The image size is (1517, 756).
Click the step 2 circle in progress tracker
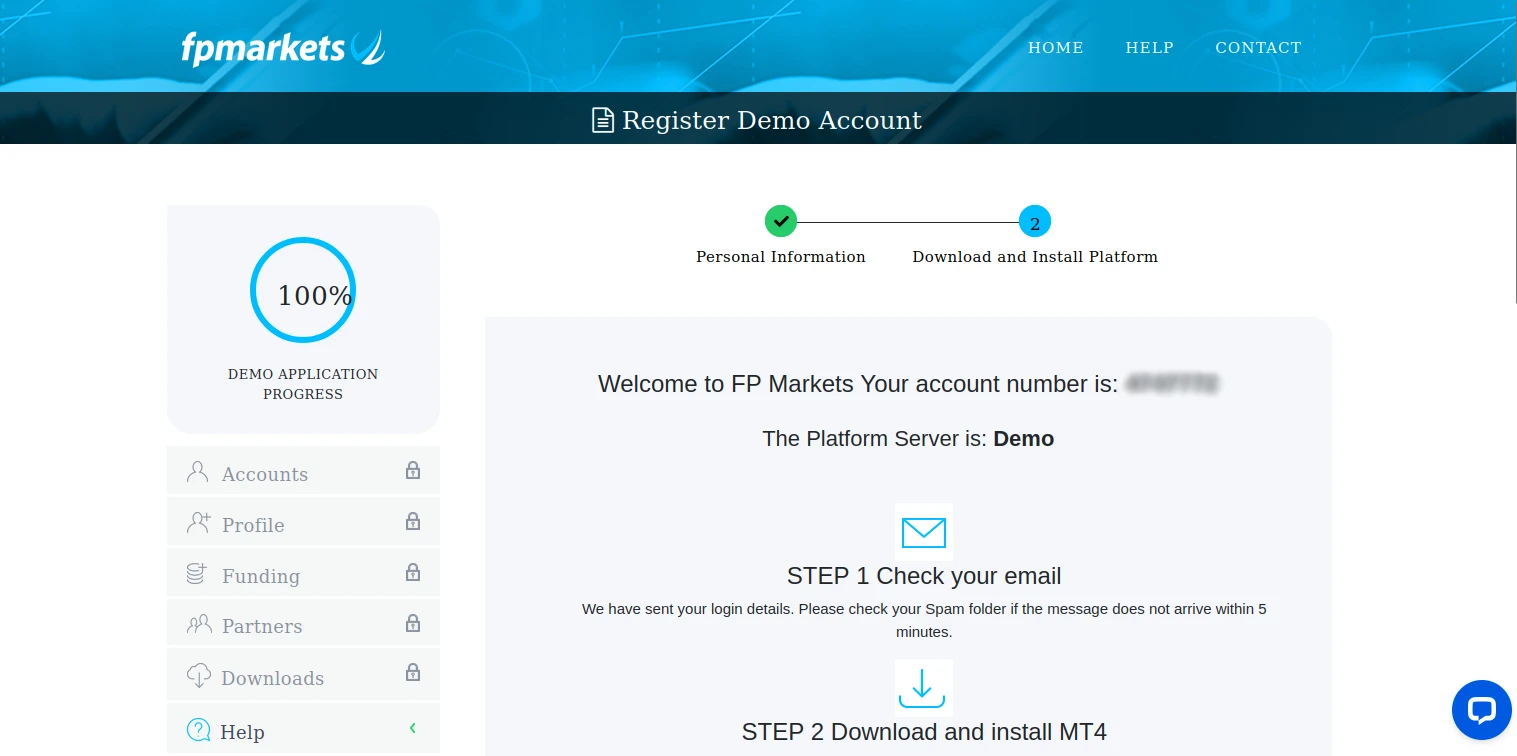coord(1035,222)
